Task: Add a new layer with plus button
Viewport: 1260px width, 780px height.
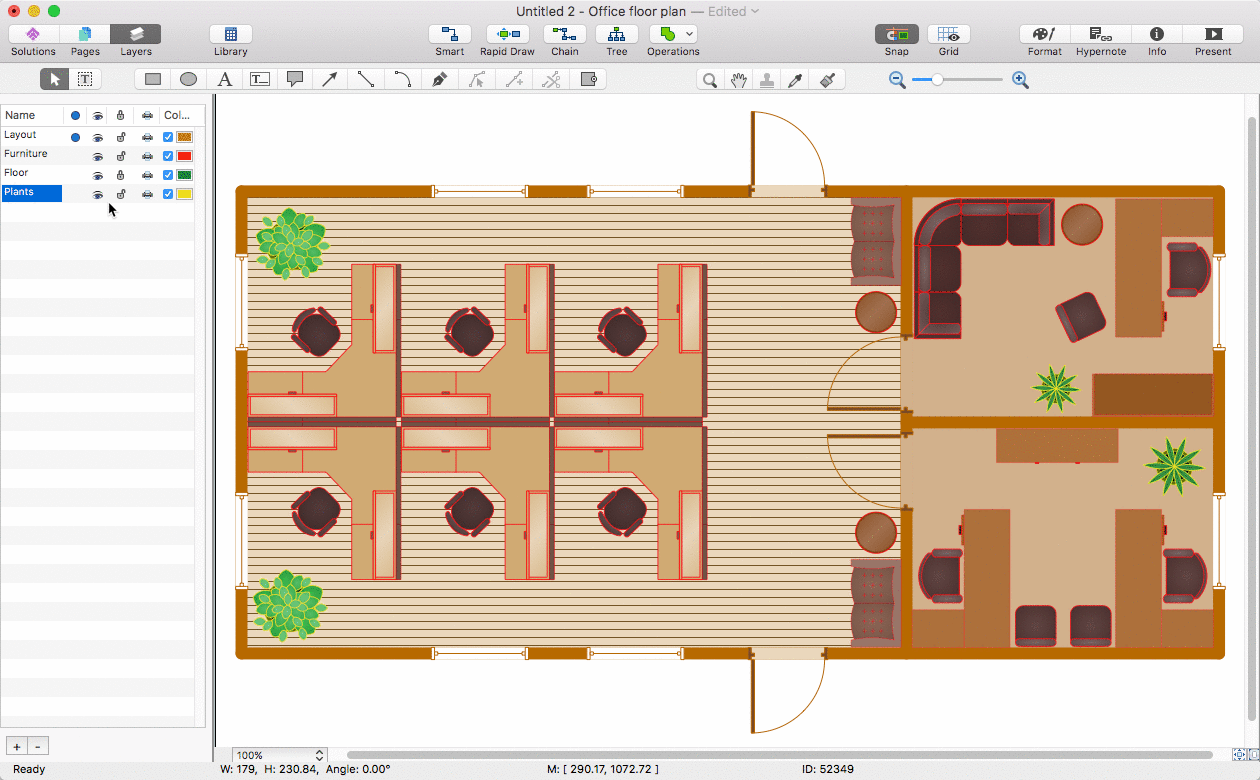Action: (17, 746)
